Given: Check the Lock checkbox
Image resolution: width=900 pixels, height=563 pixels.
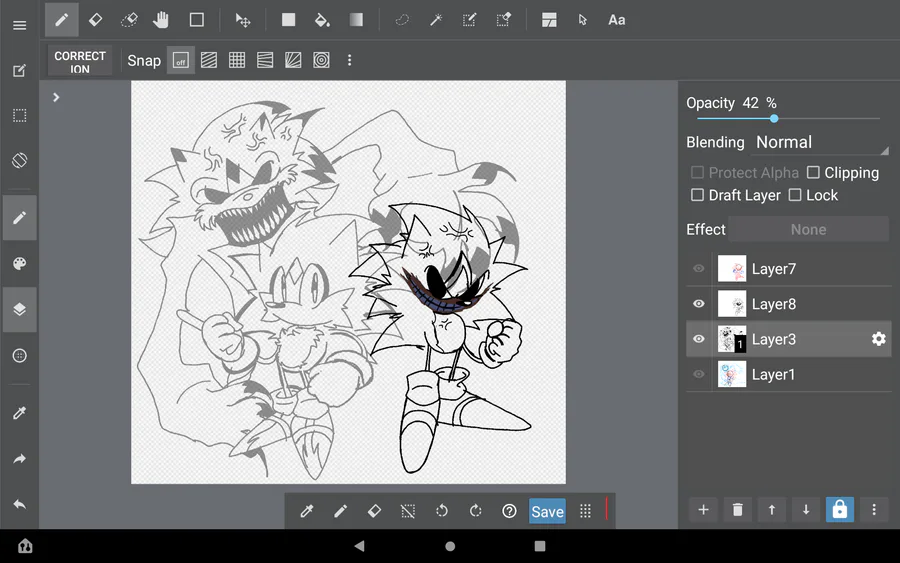Looking at the screenshot, I should point(795,195).
